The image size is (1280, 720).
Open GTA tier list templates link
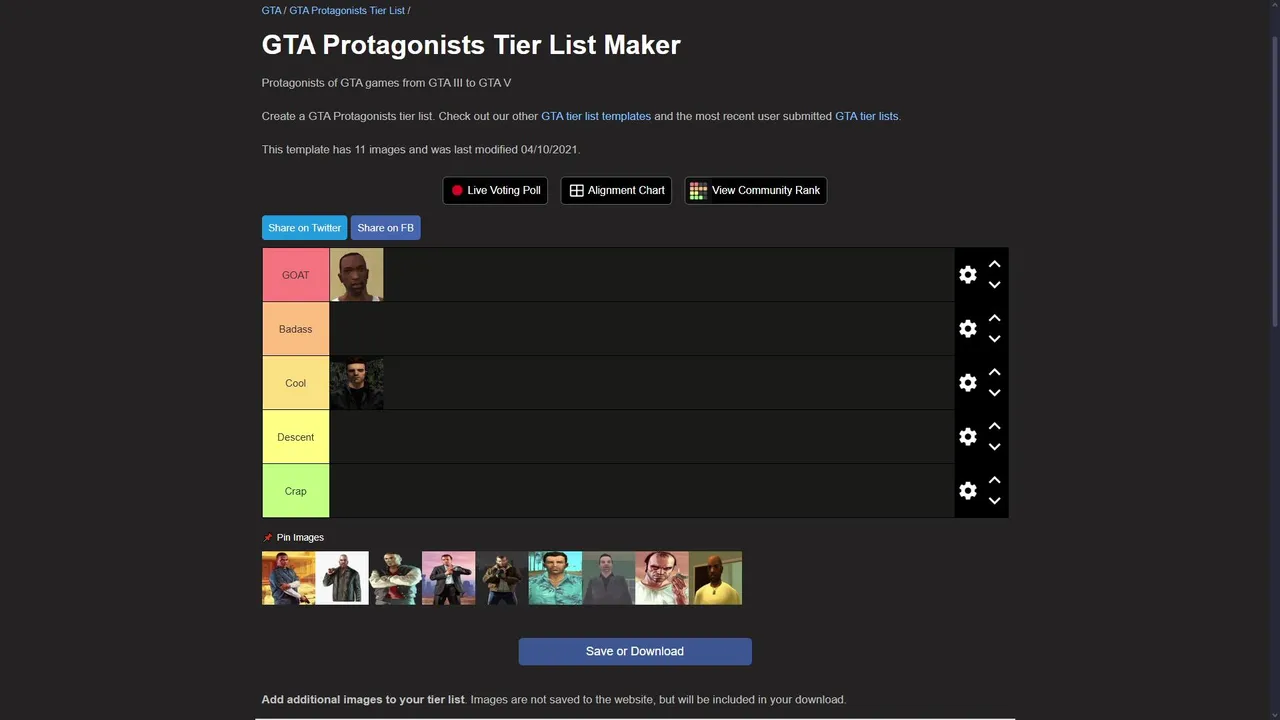click(596, 116)
